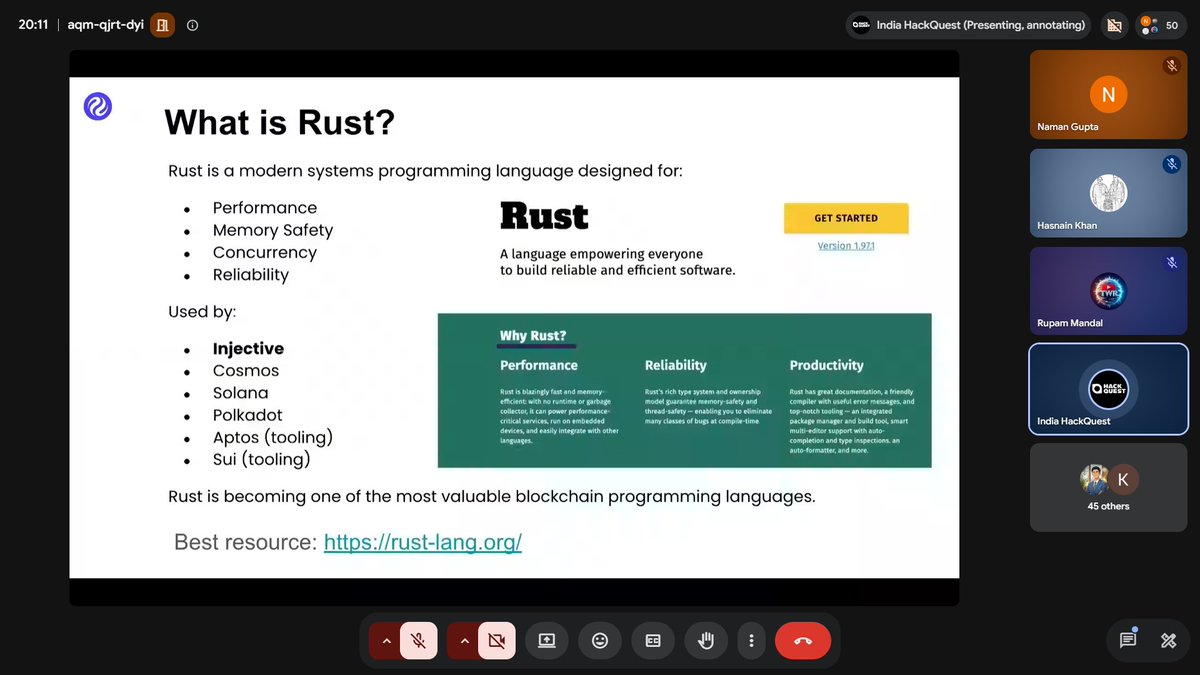Open the annotation tools icon
This screenshot has height=675, width=1200.
coord(1168,640)
